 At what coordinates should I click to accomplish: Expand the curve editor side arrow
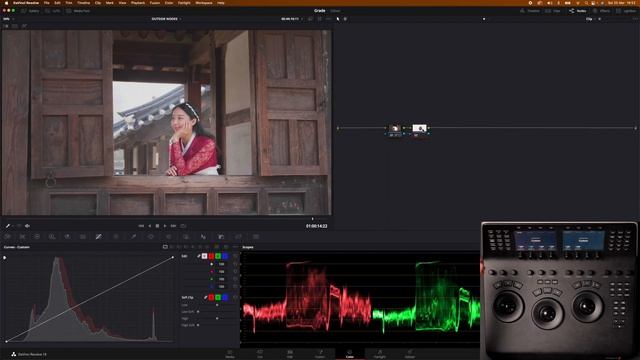coord(4,258)
